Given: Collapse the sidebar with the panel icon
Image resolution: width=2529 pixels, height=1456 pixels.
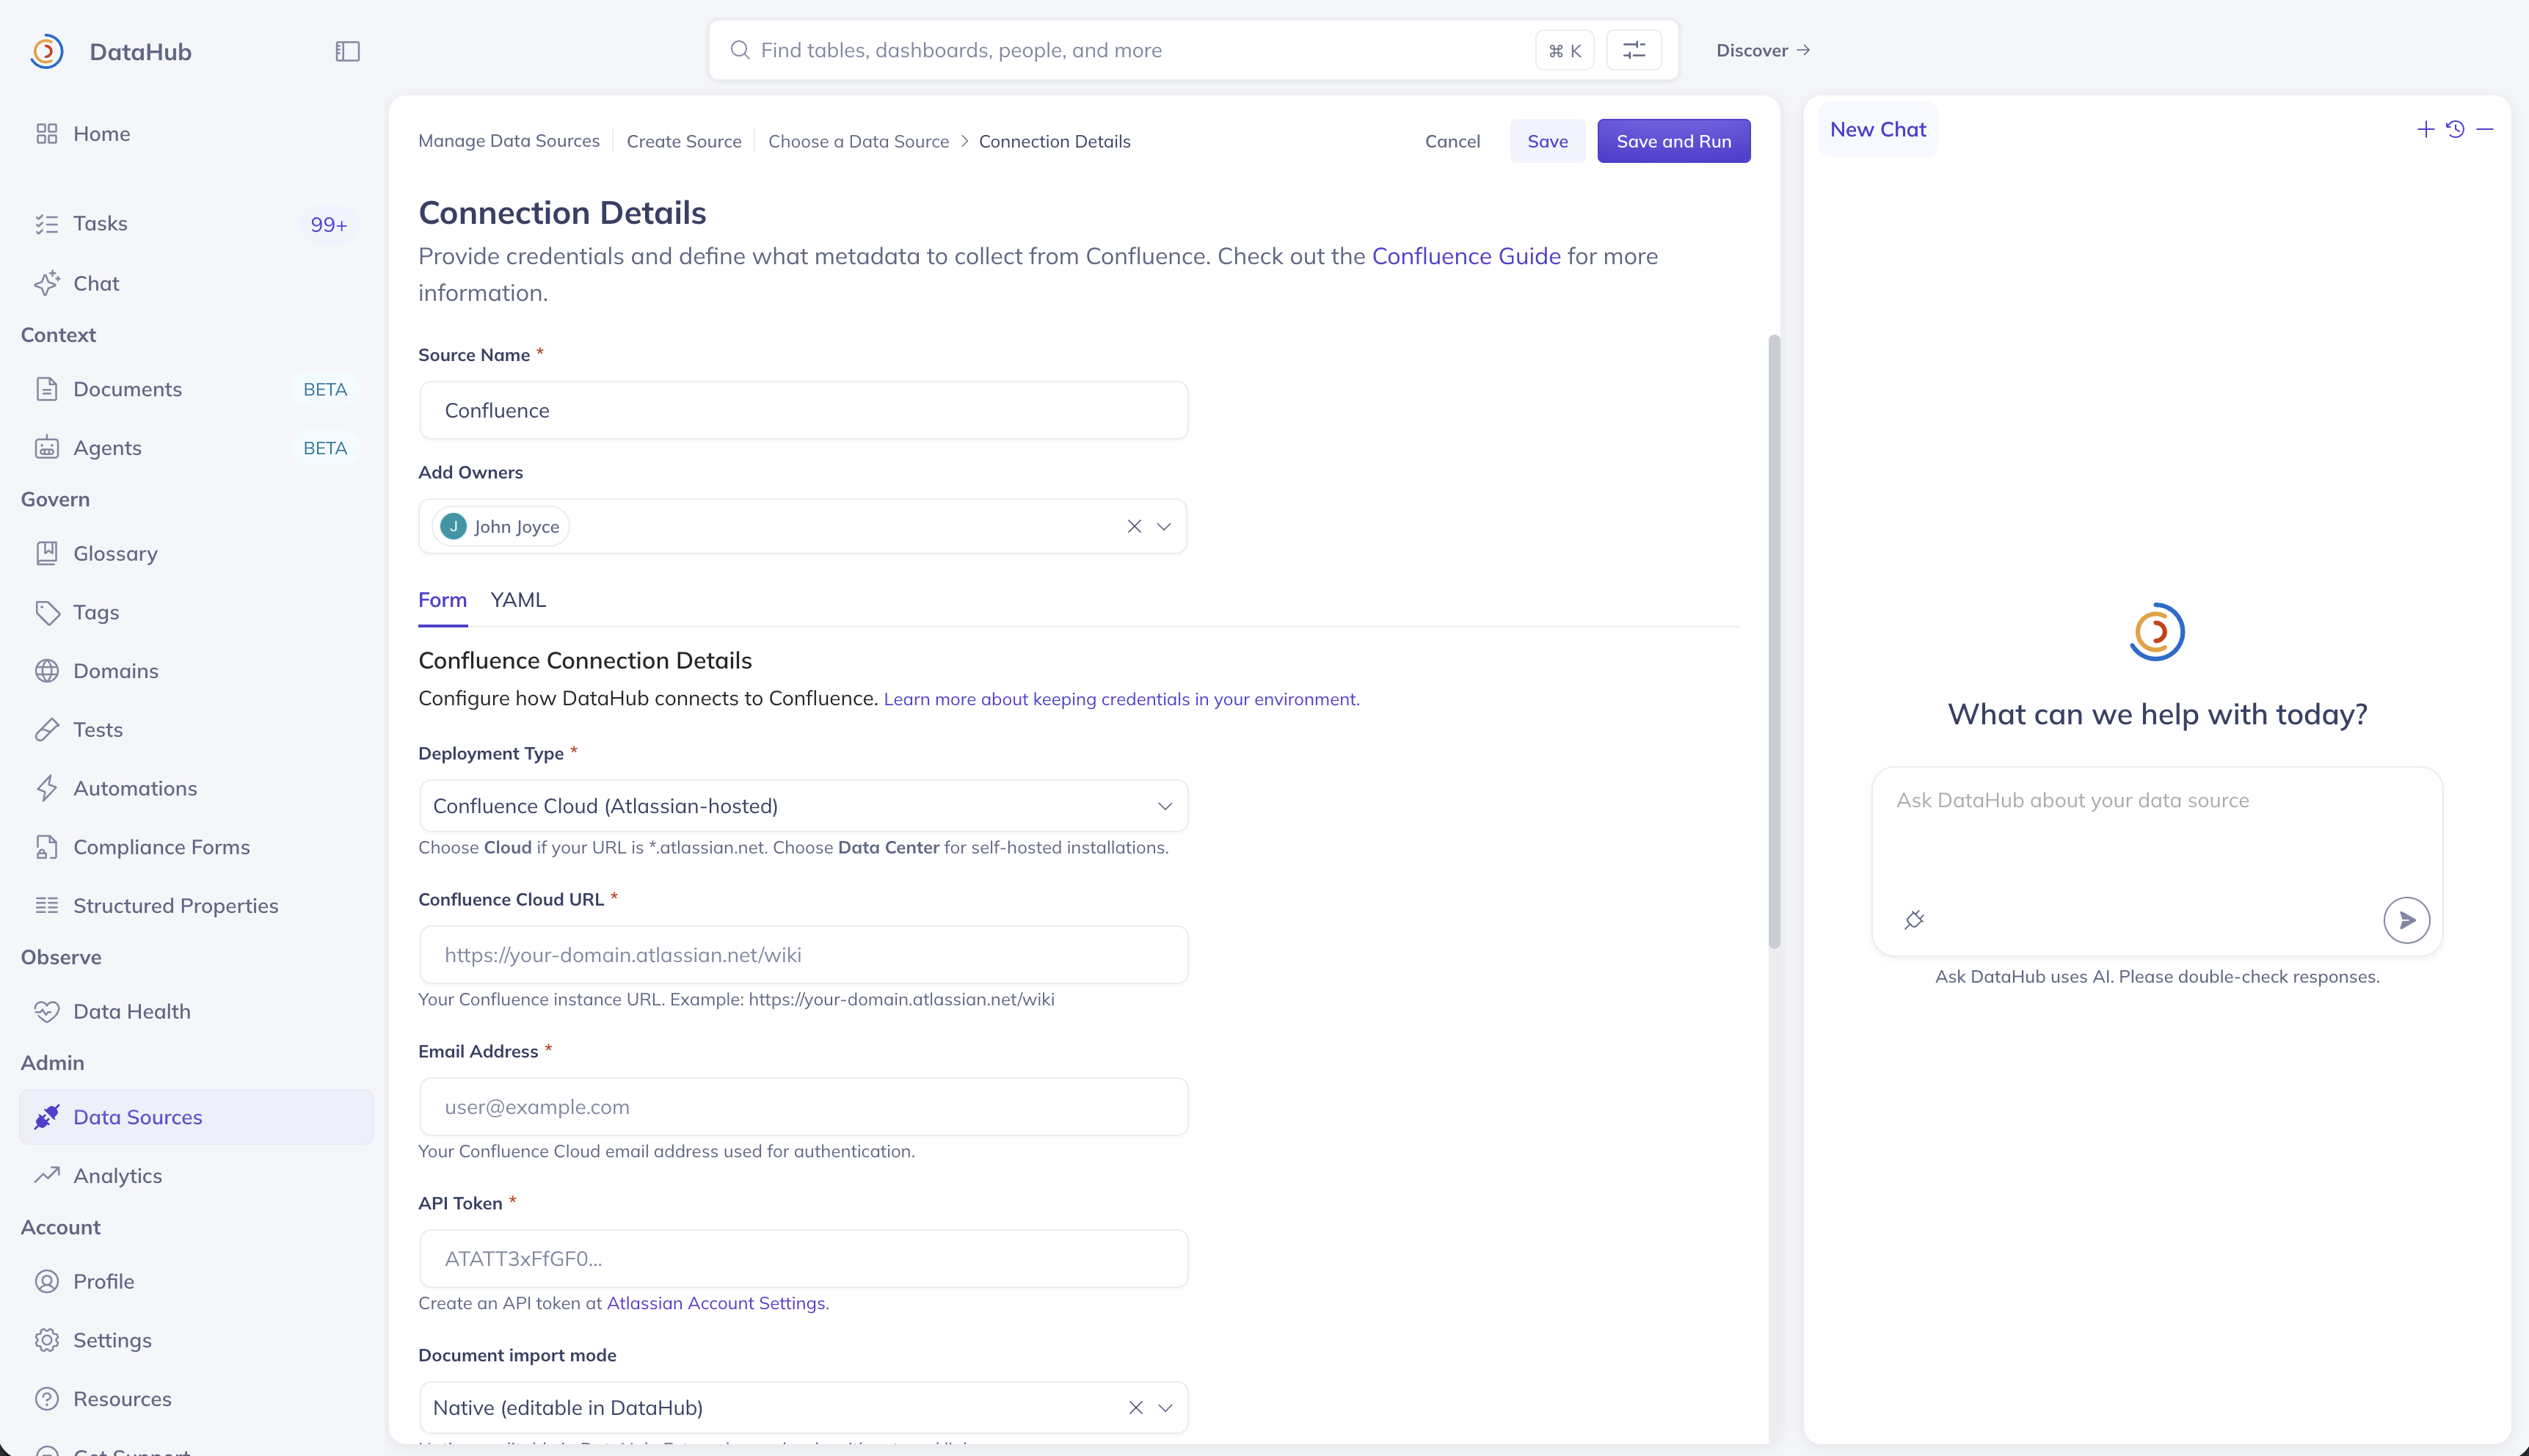Looking at the screenshot, I should pos(347,51).
